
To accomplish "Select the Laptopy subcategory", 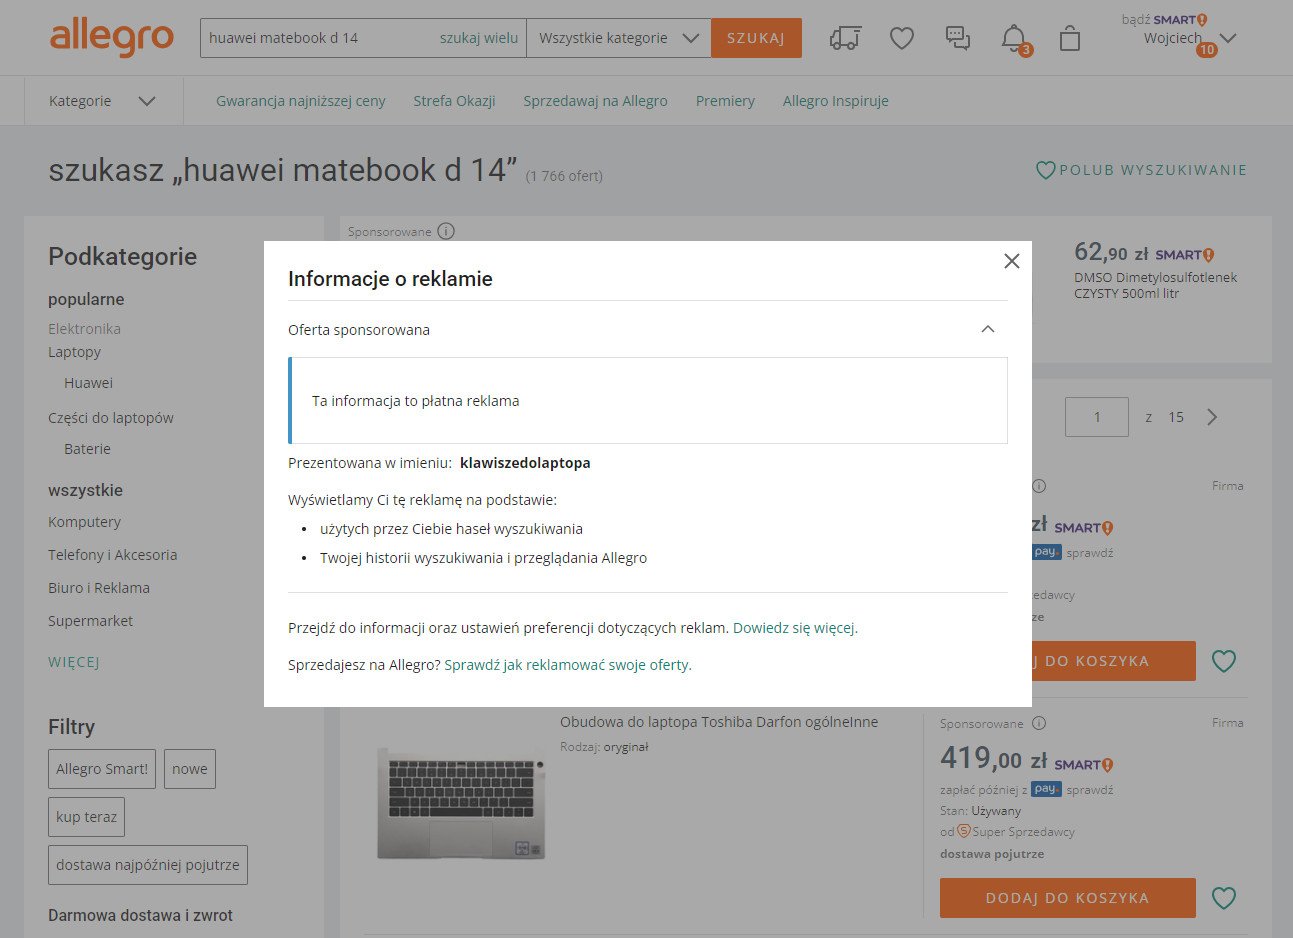I will tap(74, 352).
